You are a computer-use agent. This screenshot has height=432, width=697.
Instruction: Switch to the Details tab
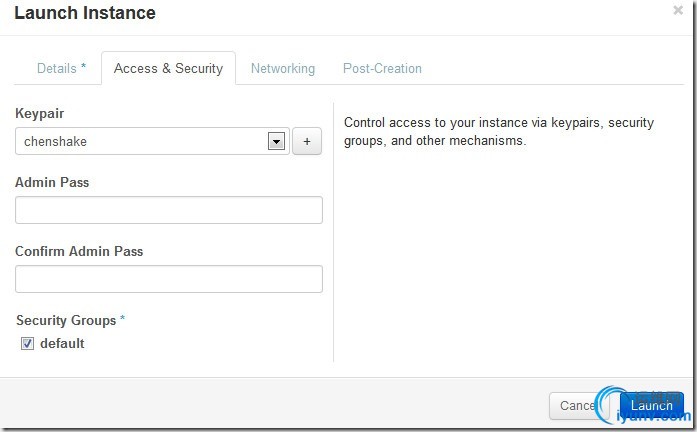pyautogui.click(x=61, y=69)
